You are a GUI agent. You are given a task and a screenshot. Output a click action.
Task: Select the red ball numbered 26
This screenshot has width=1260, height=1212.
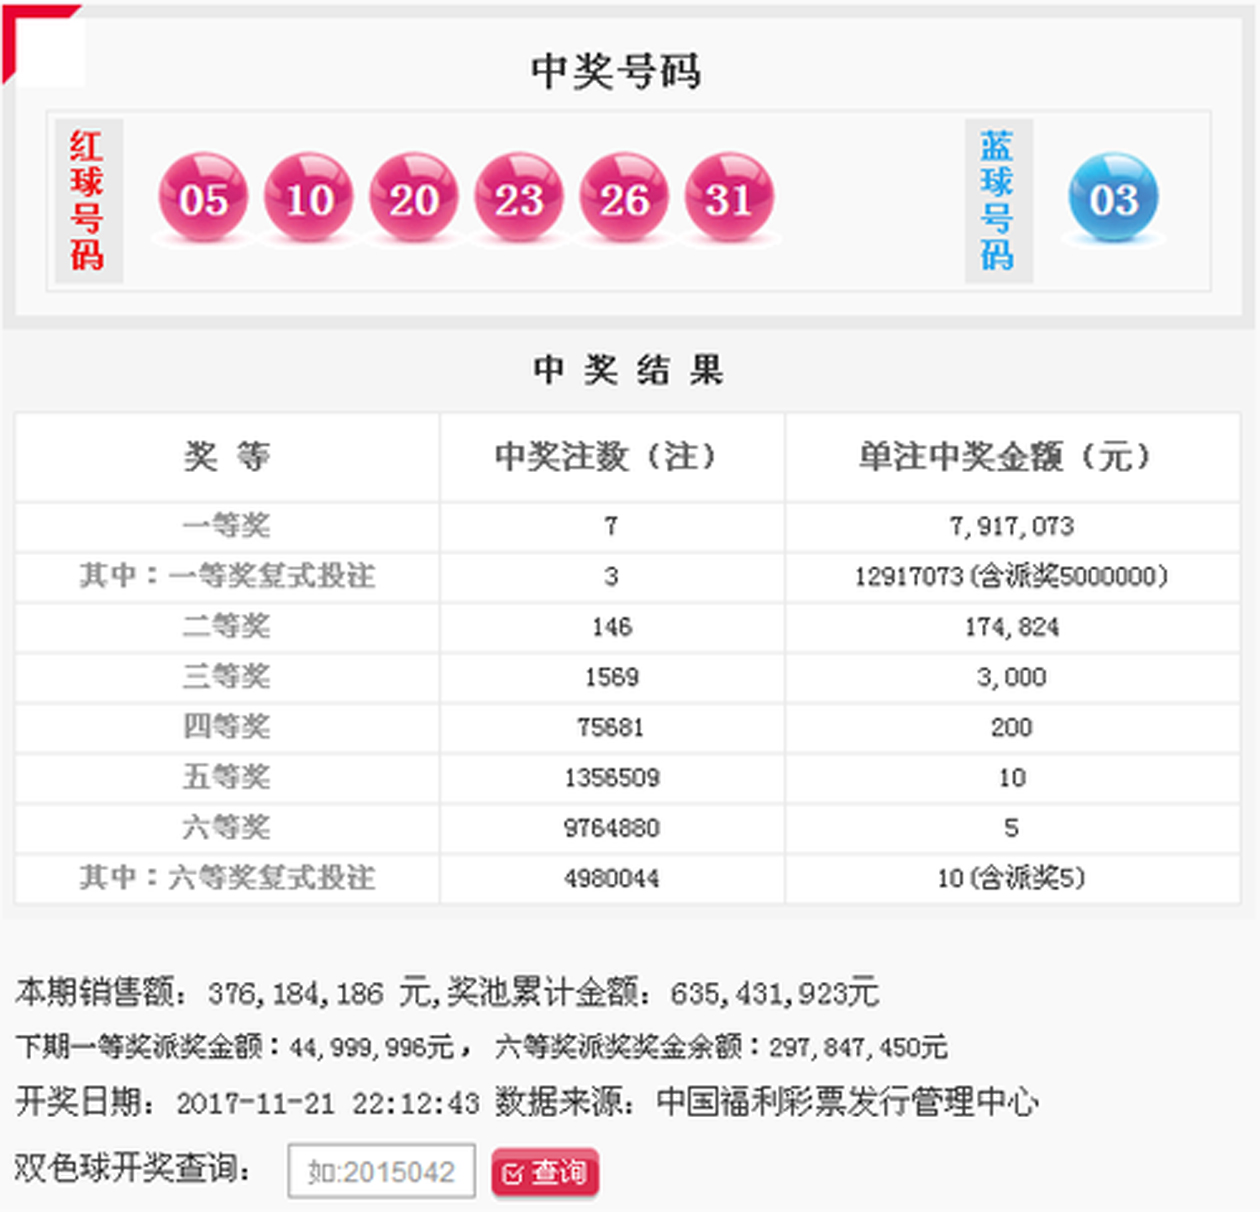[624, 198]
